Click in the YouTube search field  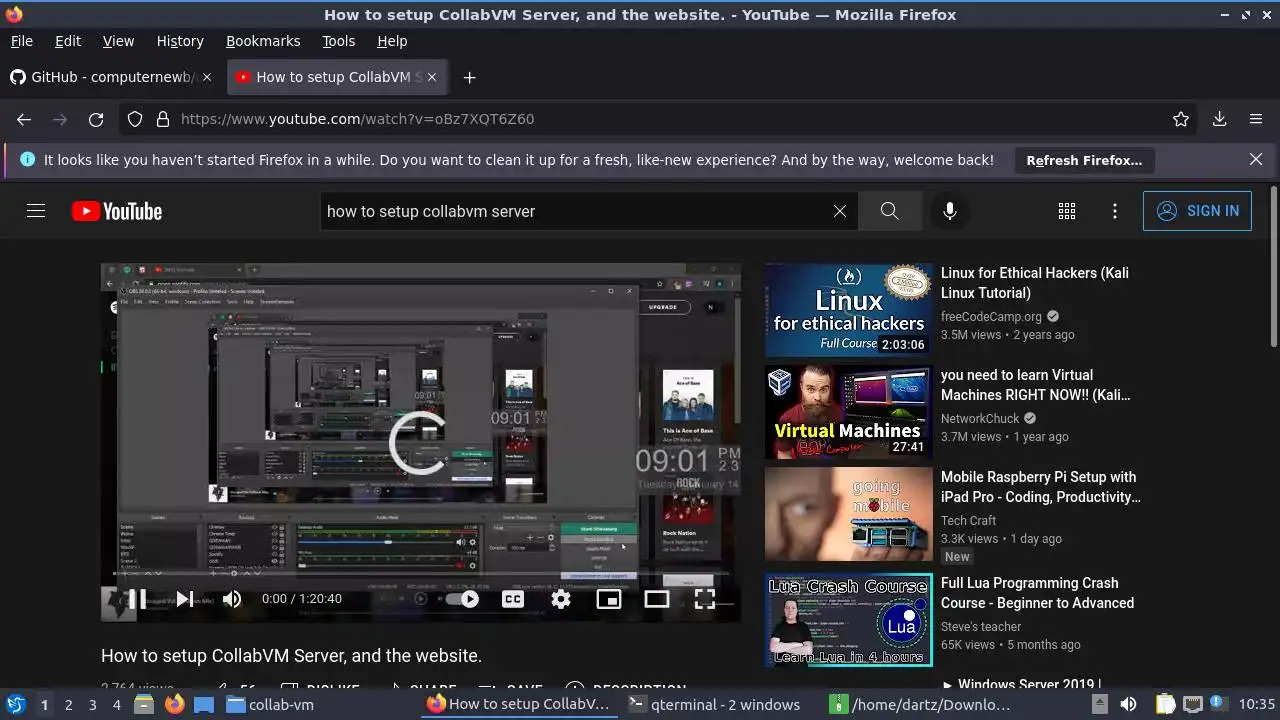(x=575, y=211)
